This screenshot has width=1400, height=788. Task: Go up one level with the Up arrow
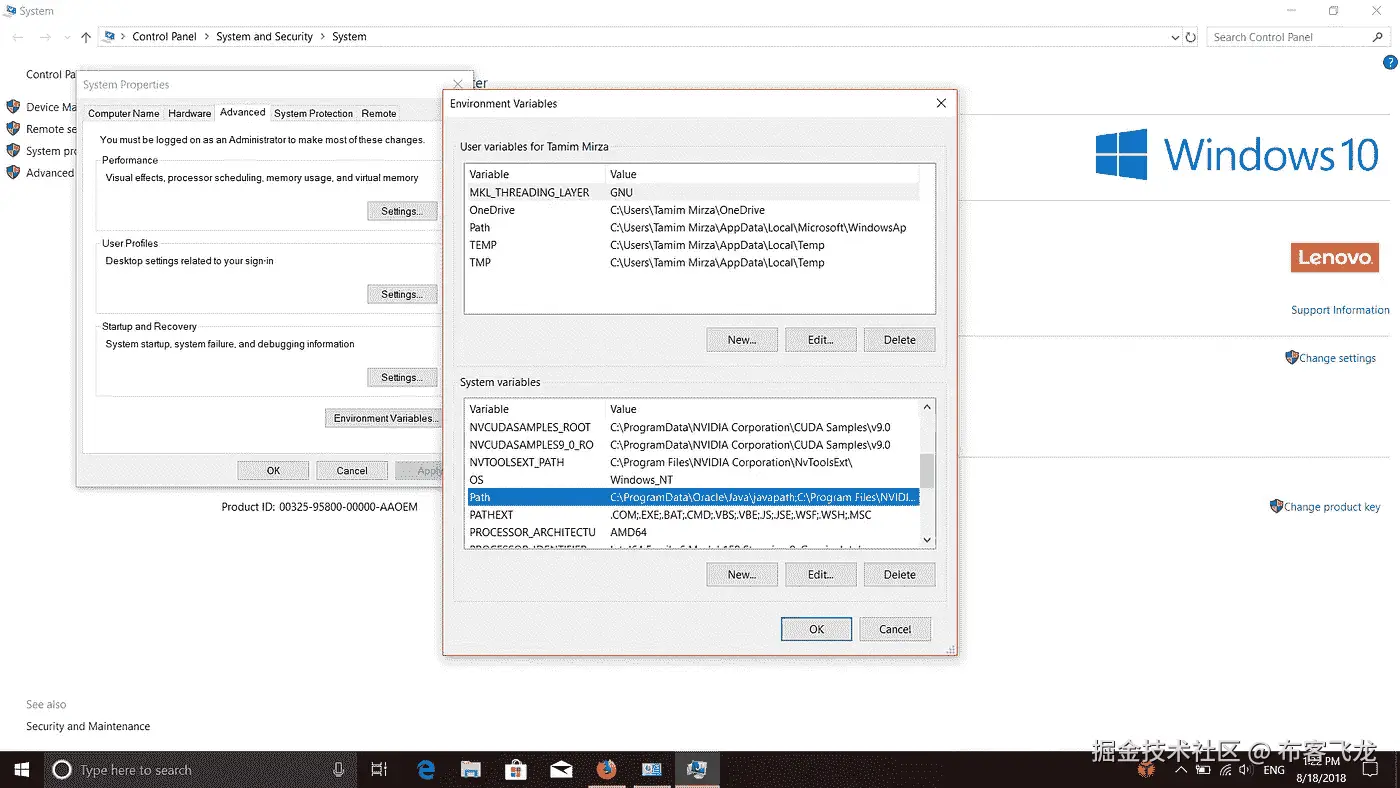[86, 37]
